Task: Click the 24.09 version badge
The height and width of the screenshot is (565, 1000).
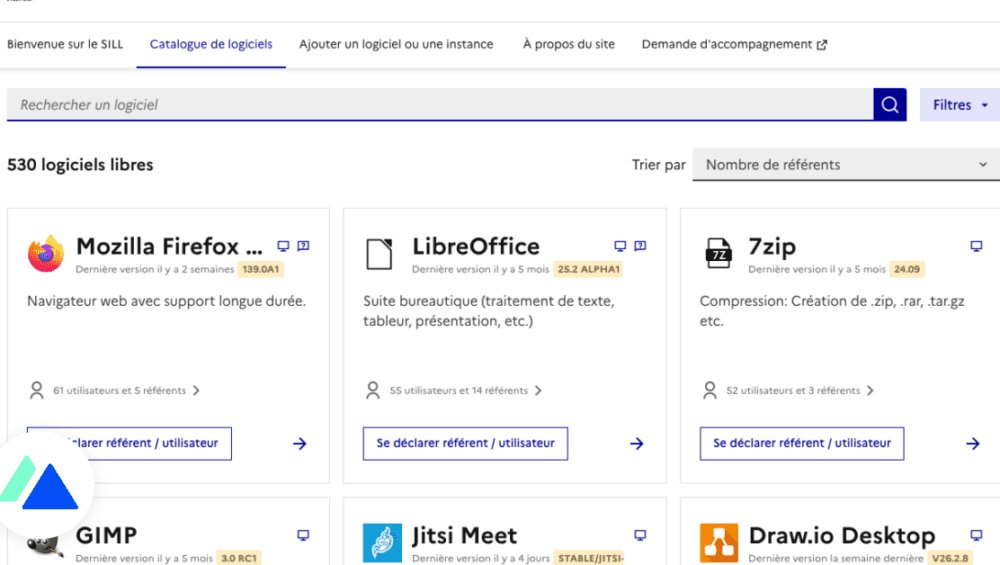Action: pyautogui.click(x=907, y=269)
